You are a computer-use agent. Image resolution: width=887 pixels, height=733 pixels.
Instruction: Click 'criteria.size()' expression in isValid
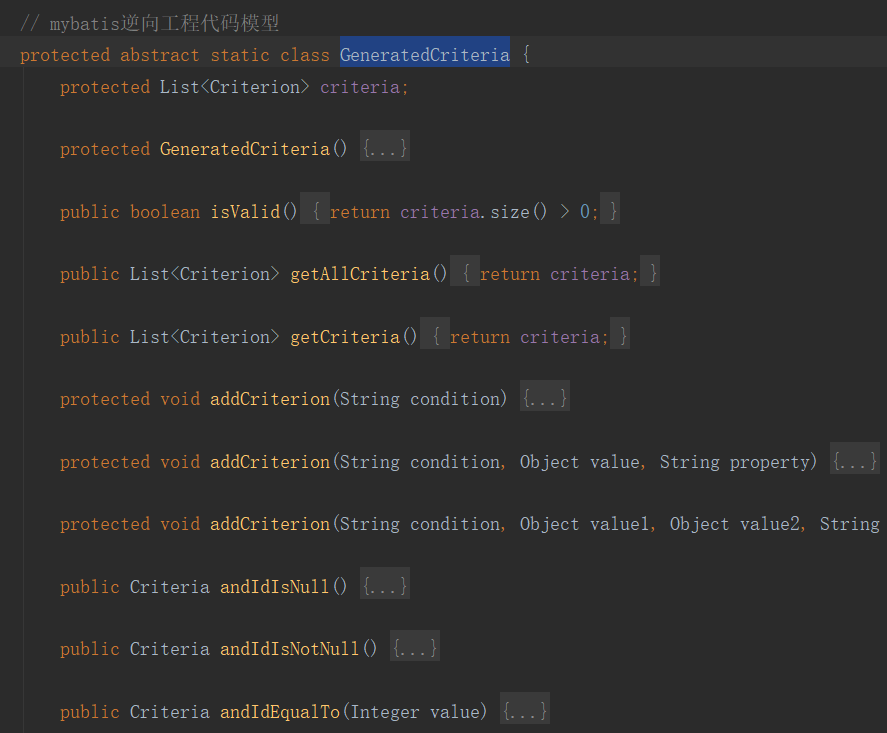[x=473, y=212]
